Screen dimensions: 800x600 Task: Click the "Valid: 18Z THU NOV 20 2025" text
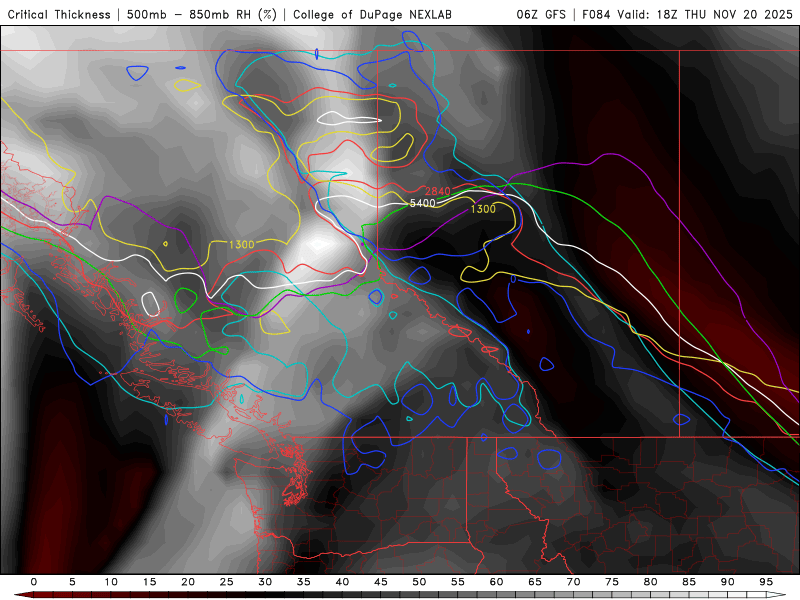705,14
